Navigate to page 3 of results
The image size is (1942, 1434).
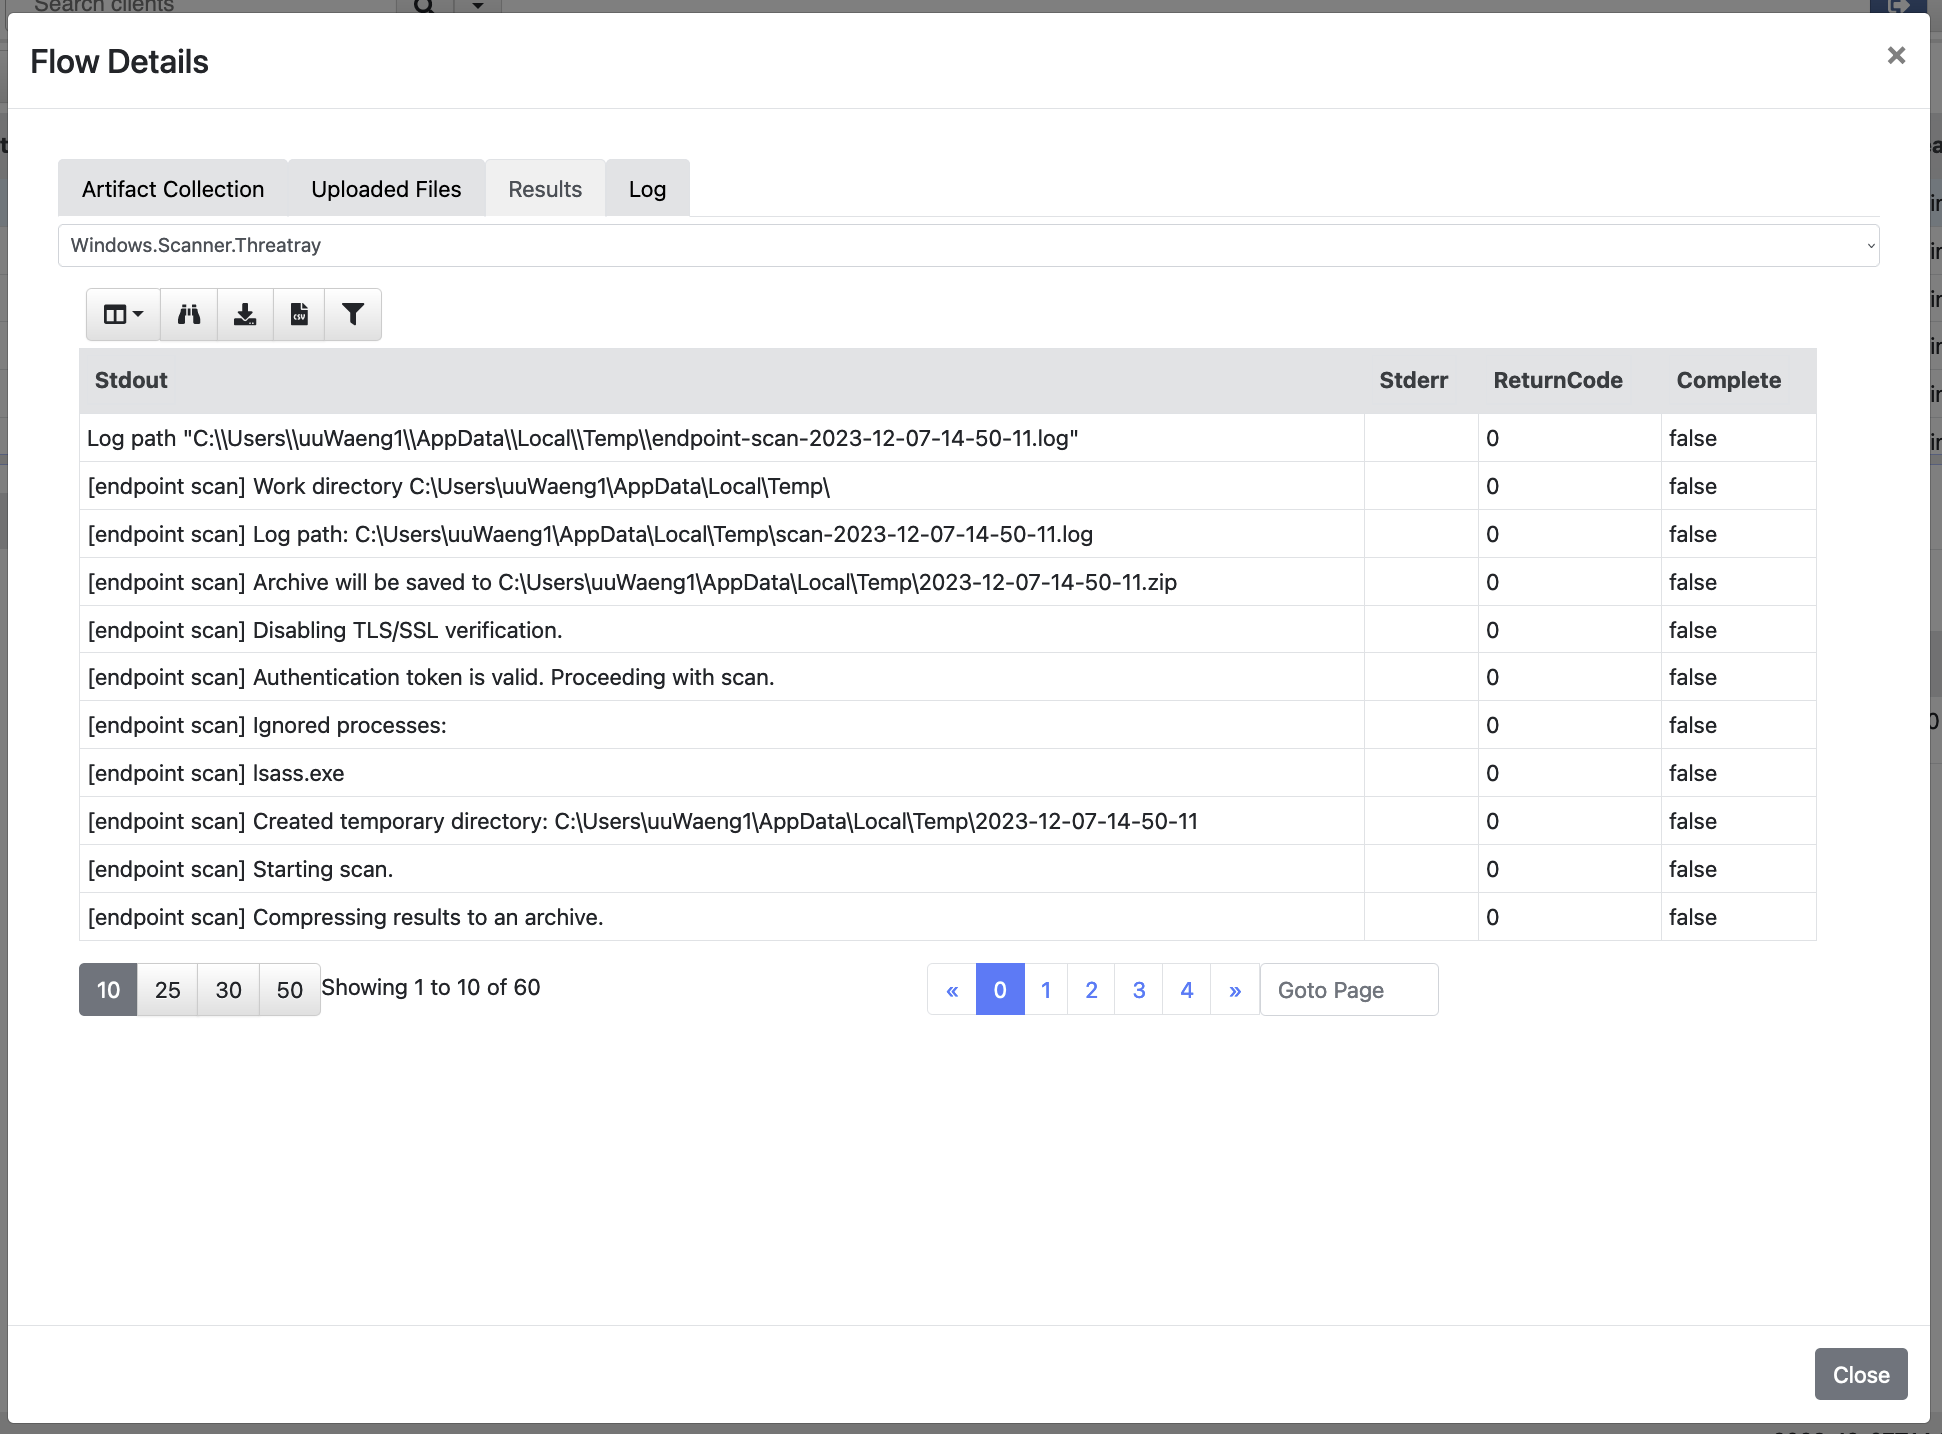1140,991
